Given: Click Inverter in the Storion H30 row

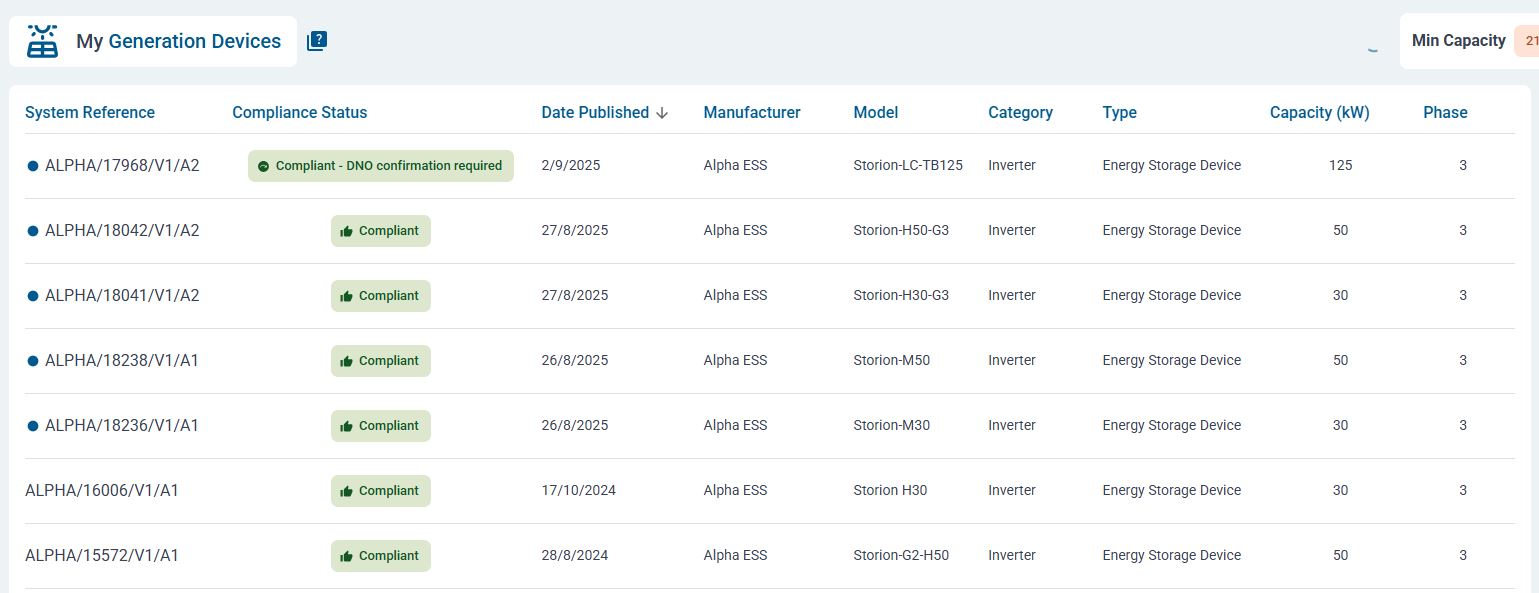Looking at the screenshot, I should [x=1012, y=491].
